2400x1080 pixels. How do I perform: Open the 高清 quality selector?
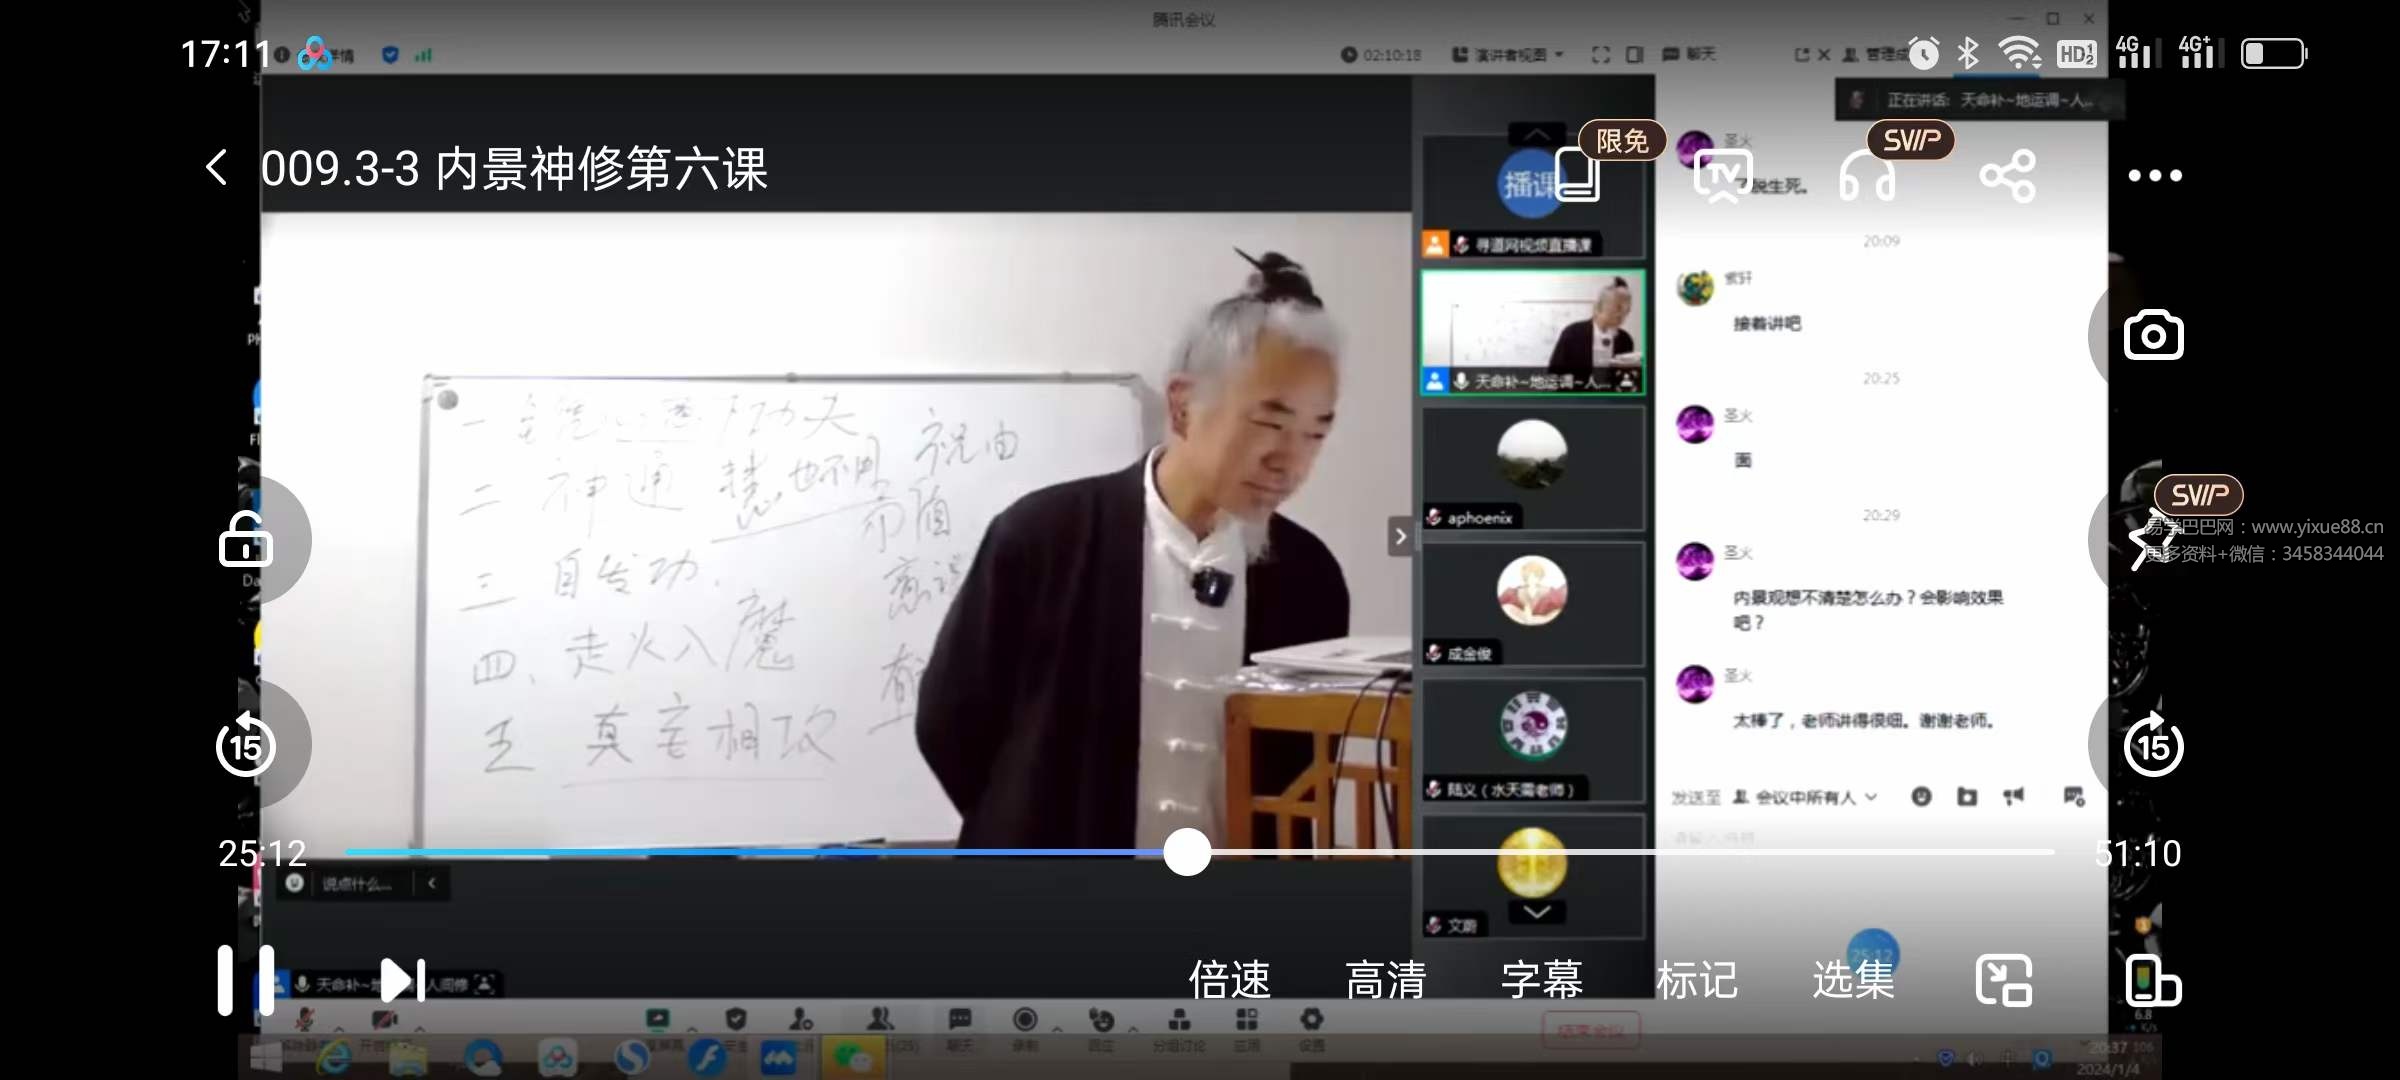click(1386, 980)
